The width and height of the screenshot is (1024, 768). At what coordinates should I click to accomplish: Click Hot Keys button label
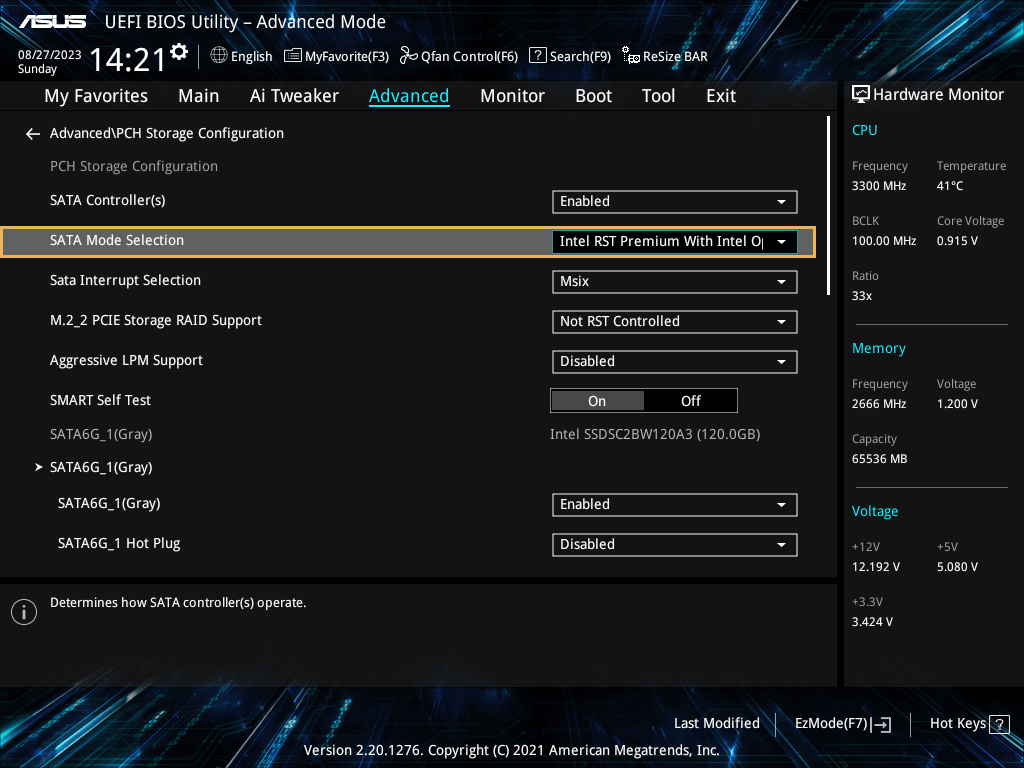pyautogui.click(x=957, y=724)
